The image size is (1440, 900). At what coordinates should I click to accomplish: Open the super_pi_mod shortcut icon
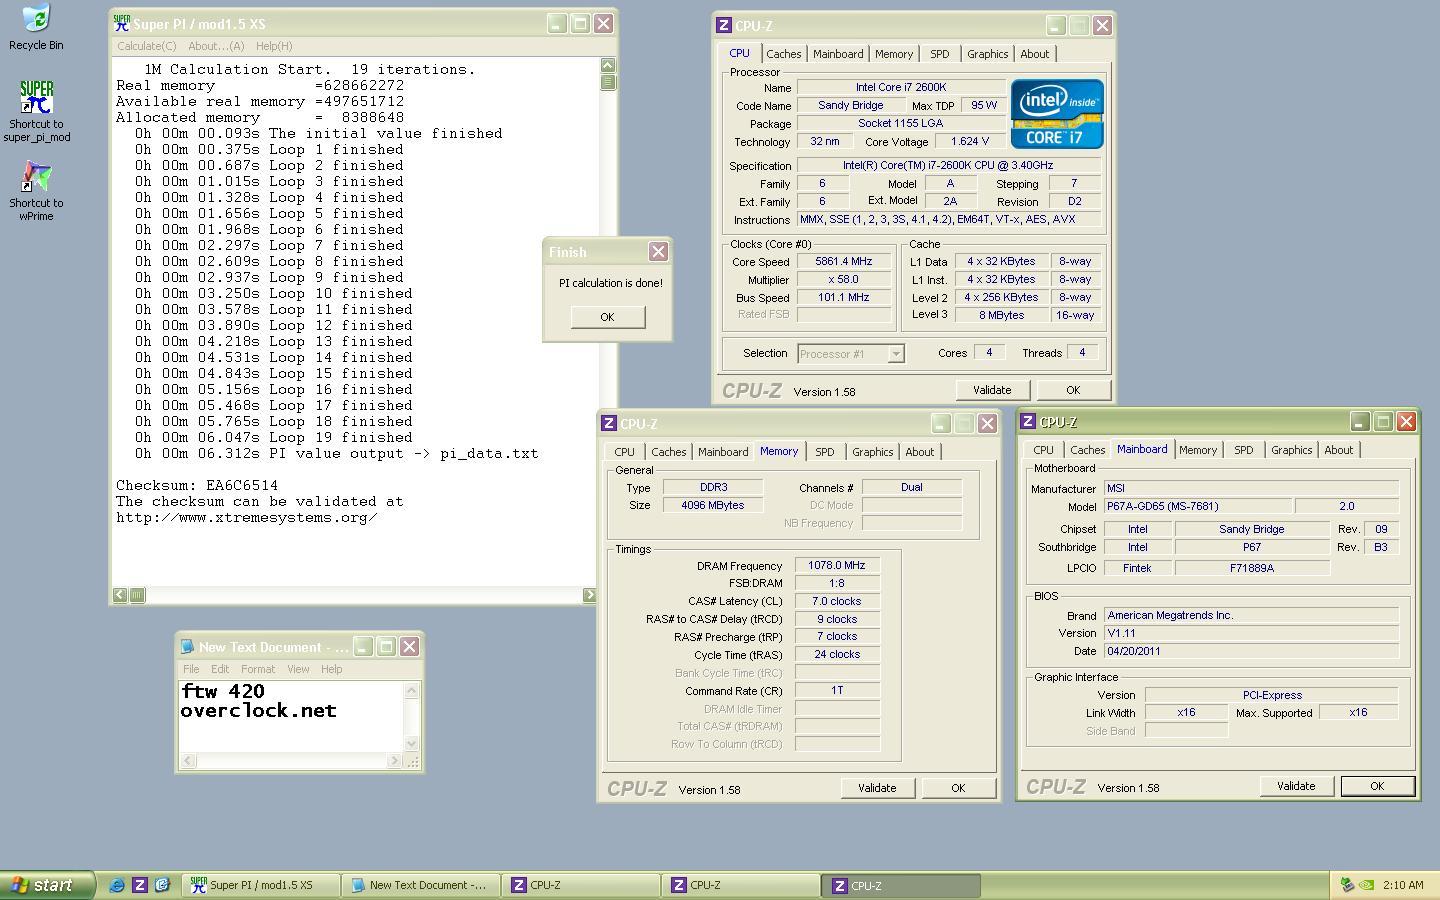pos(36,98)
